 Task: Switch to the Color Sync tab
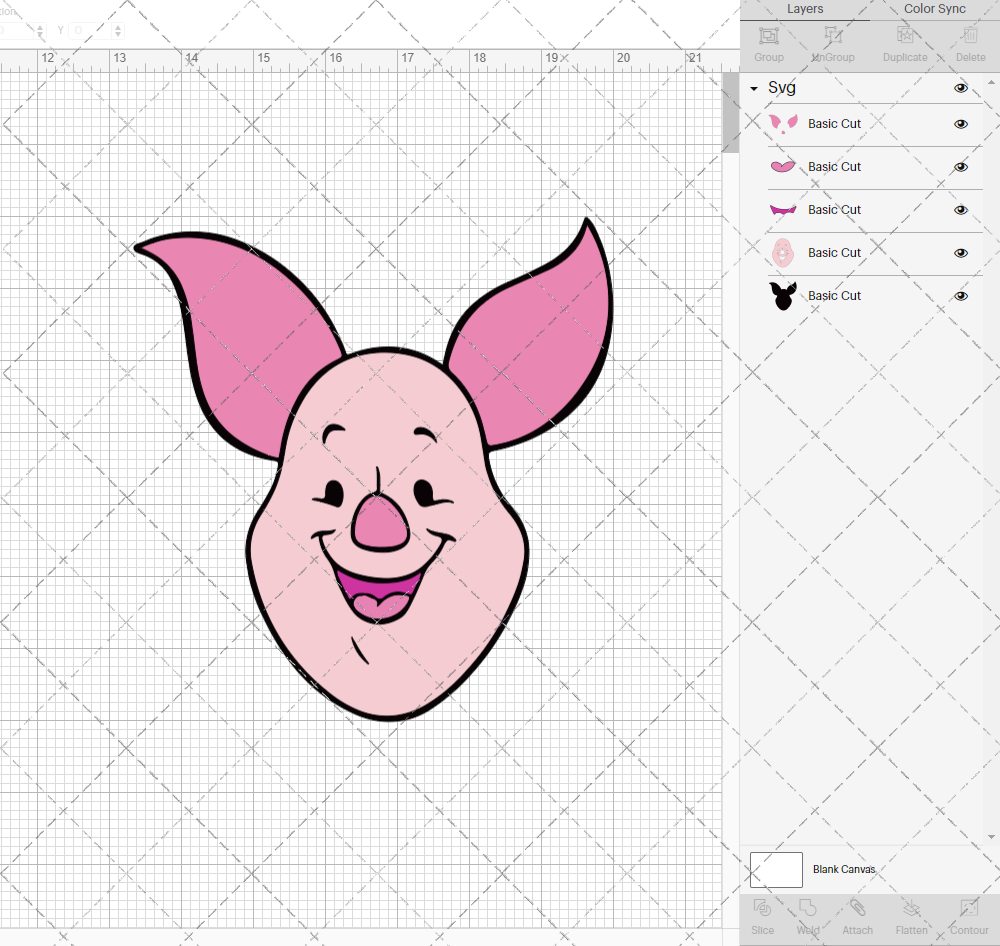coord(934,9)
